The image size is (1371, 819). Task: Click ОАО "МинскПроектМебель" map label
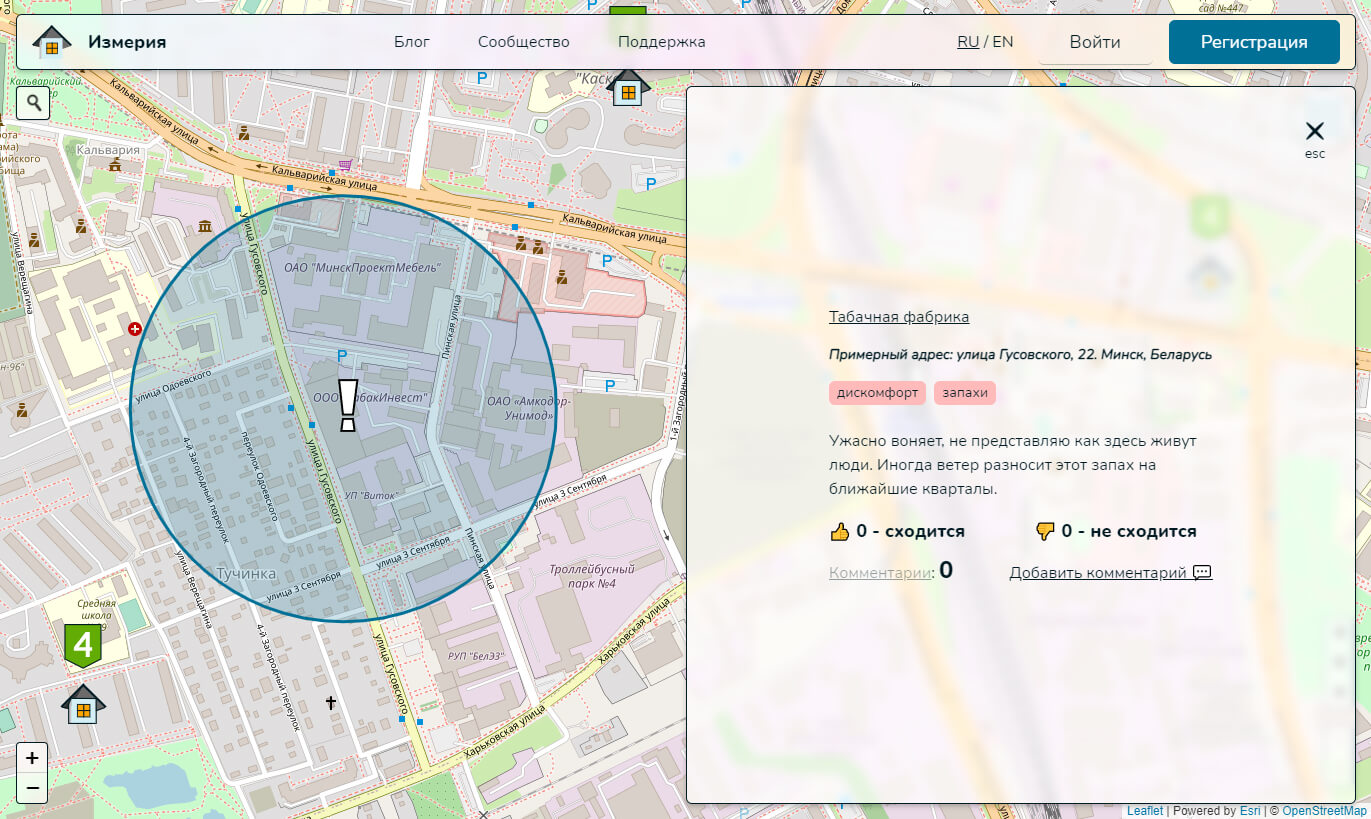(362, 268)
